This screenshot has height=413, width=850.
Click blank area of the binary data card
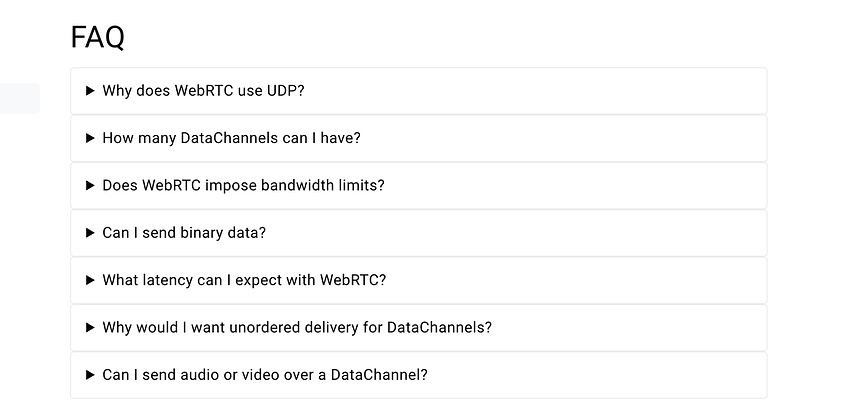[x=515, y=233]
